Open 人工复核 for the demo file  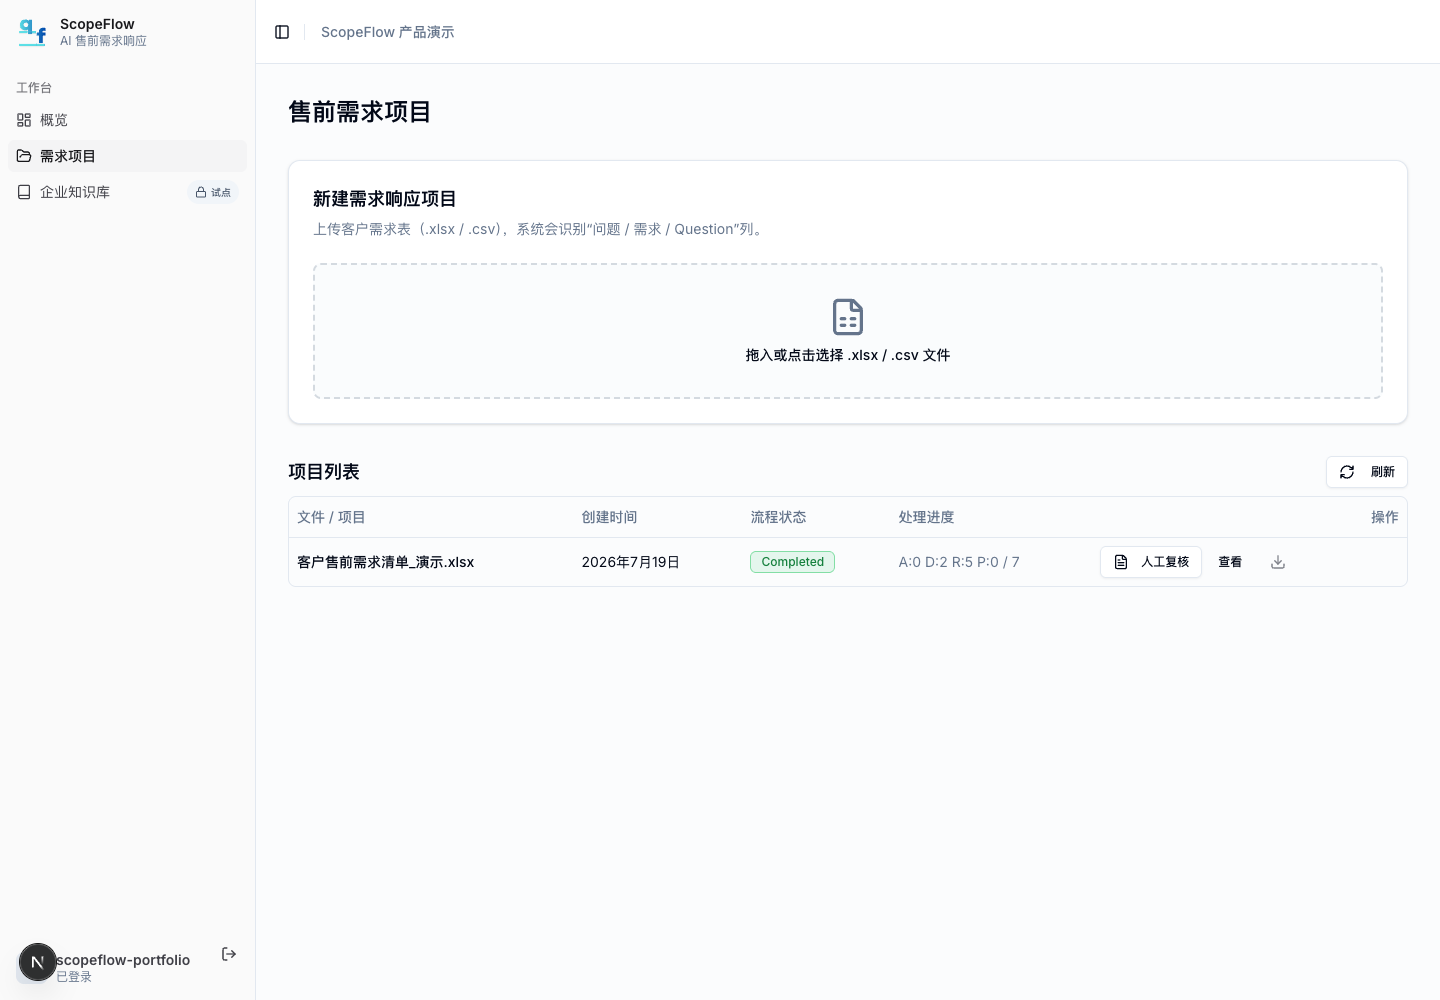[x=1151, y=562]
